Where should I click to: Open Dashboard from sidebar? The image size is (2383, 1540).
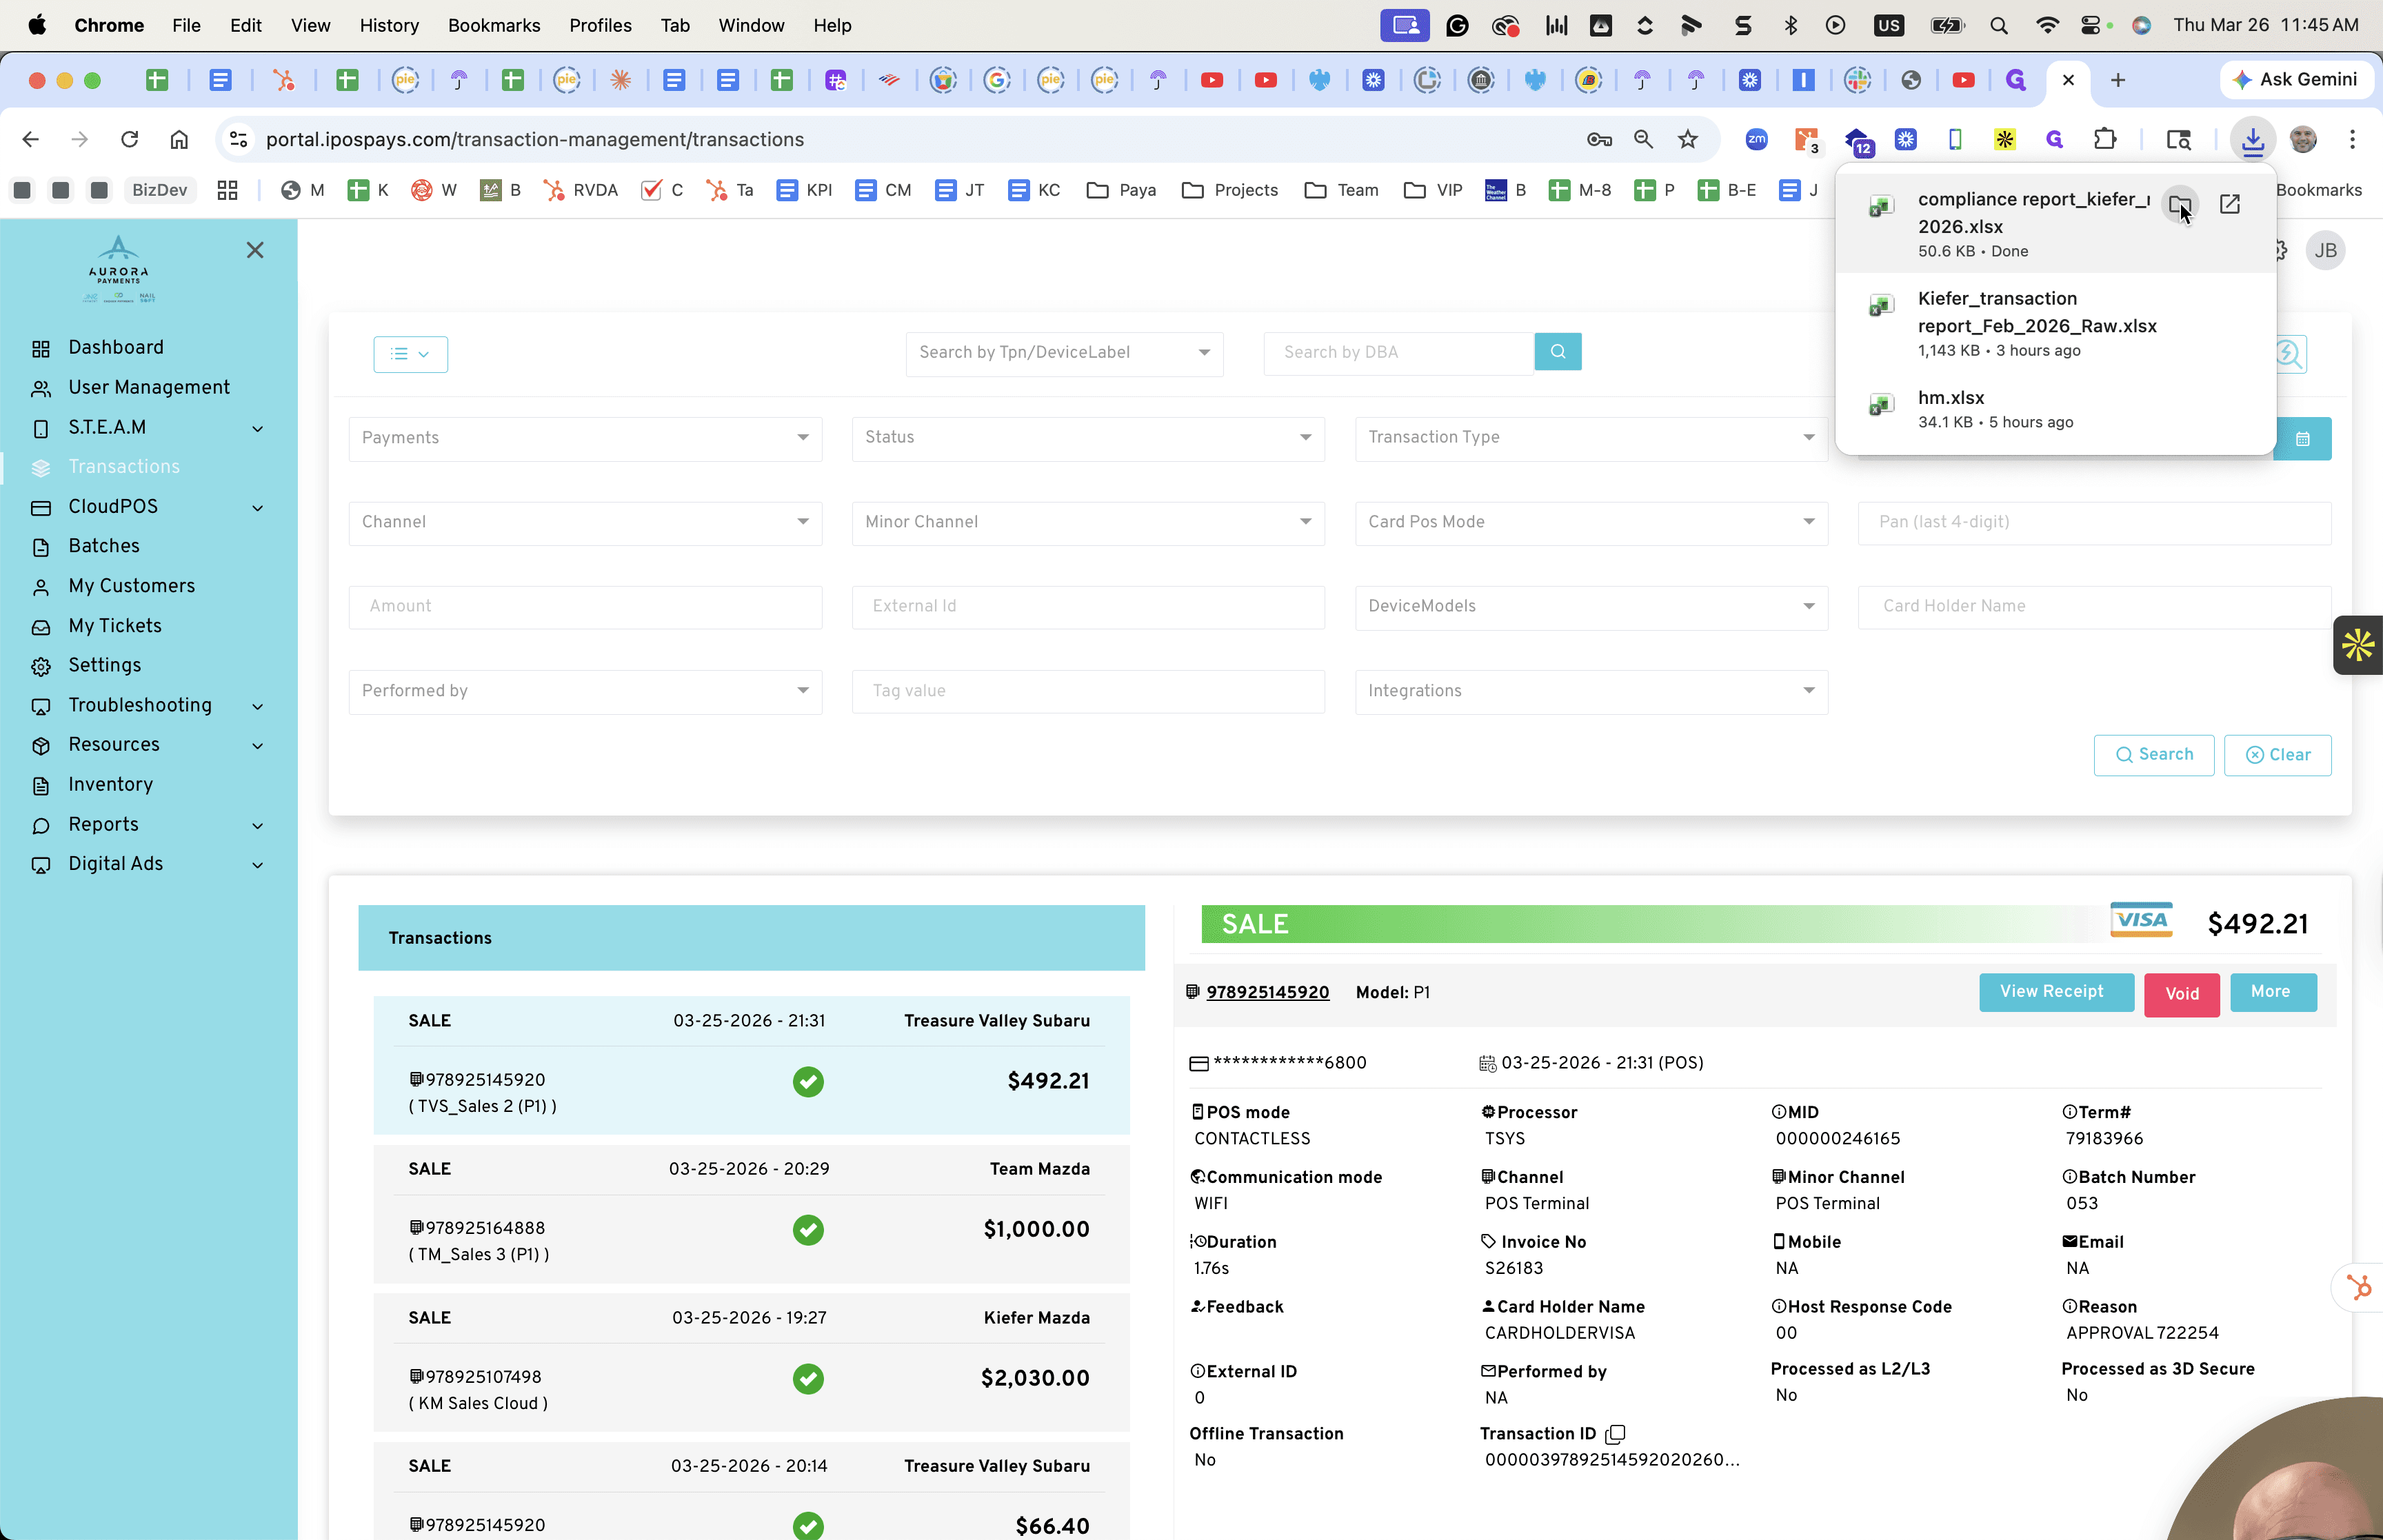pos(116,348)
